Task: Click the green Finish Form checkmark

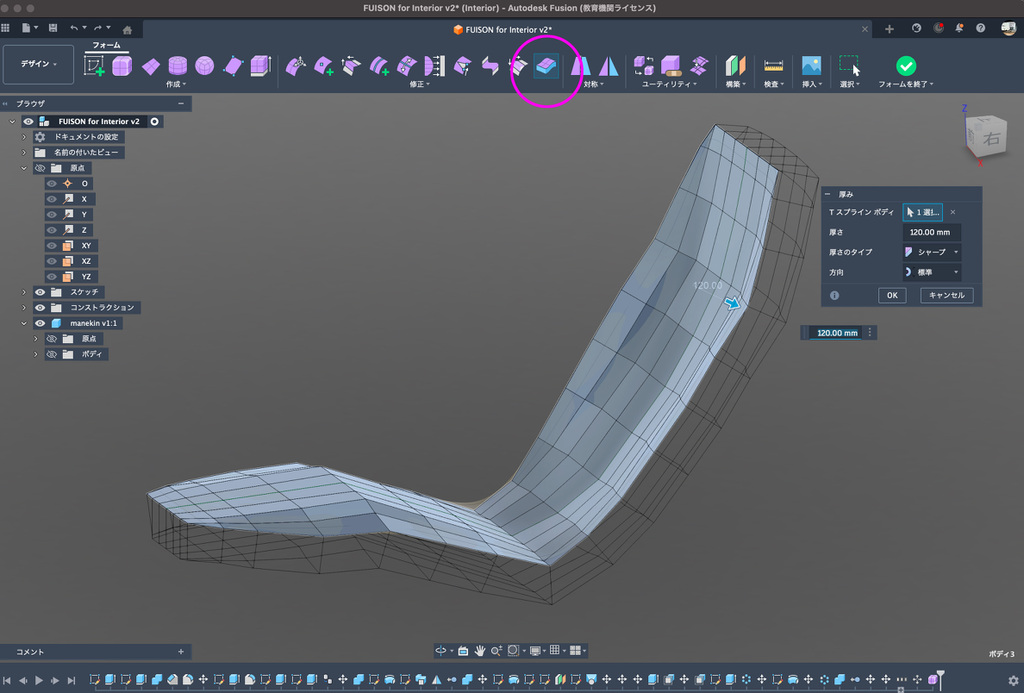Action: click(905, 66)
